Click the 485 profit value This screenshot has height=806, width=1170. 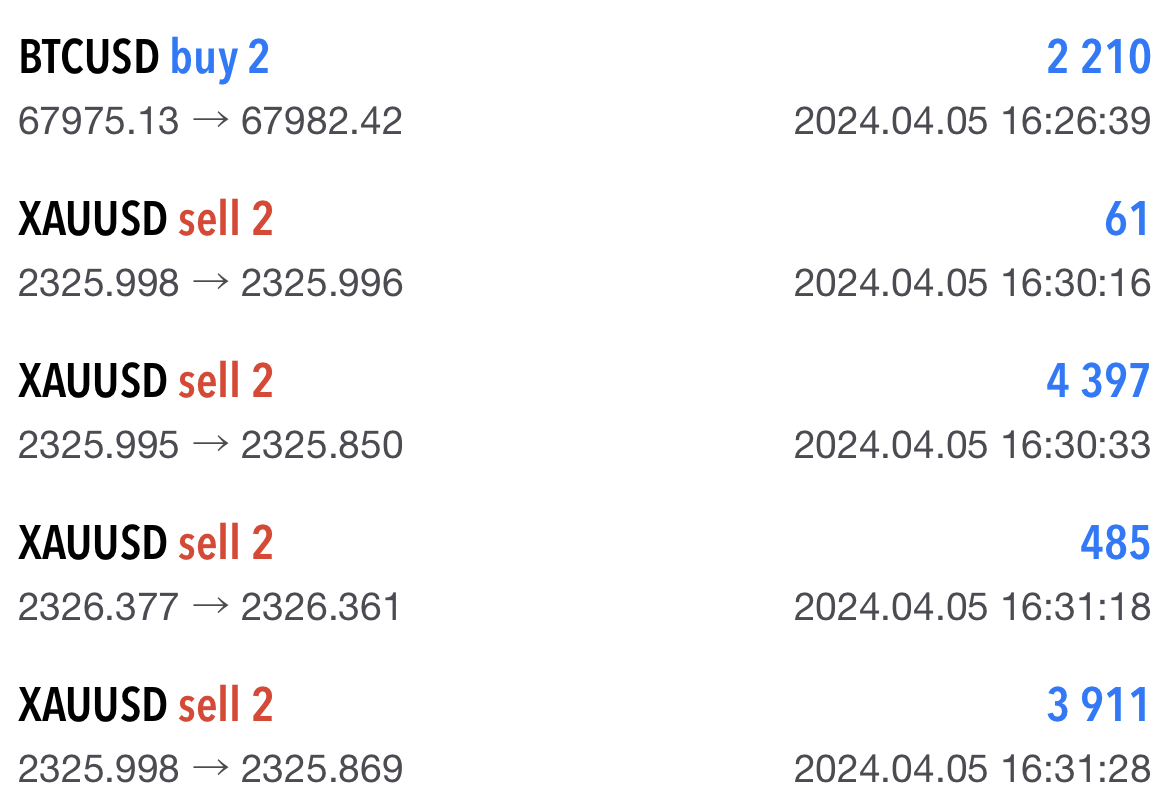click(x=1115, y=544)
